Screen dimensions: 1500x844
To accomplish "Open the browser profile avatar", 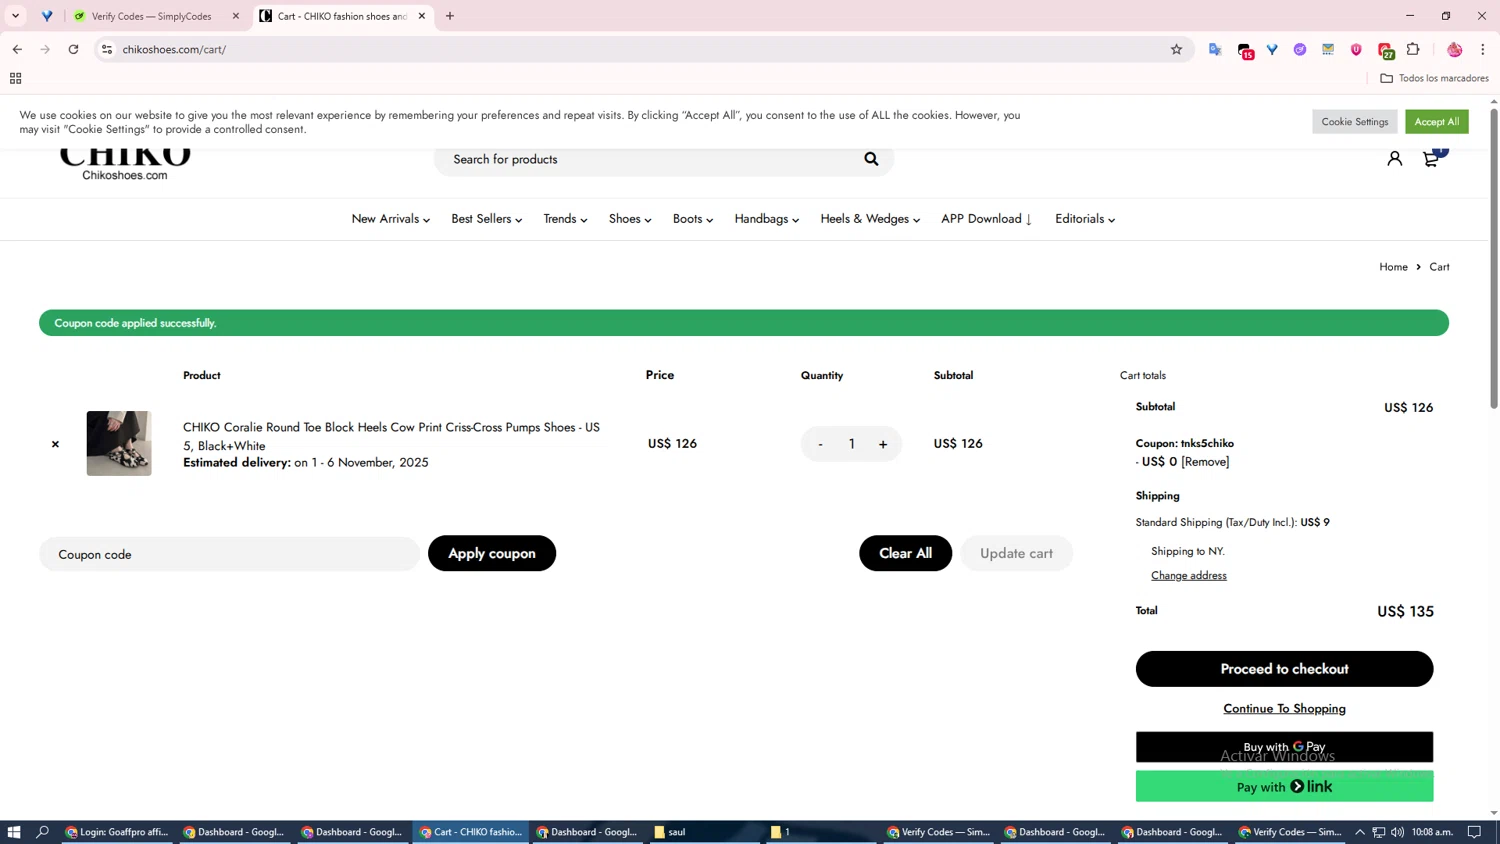I will tap(1454, 49).
